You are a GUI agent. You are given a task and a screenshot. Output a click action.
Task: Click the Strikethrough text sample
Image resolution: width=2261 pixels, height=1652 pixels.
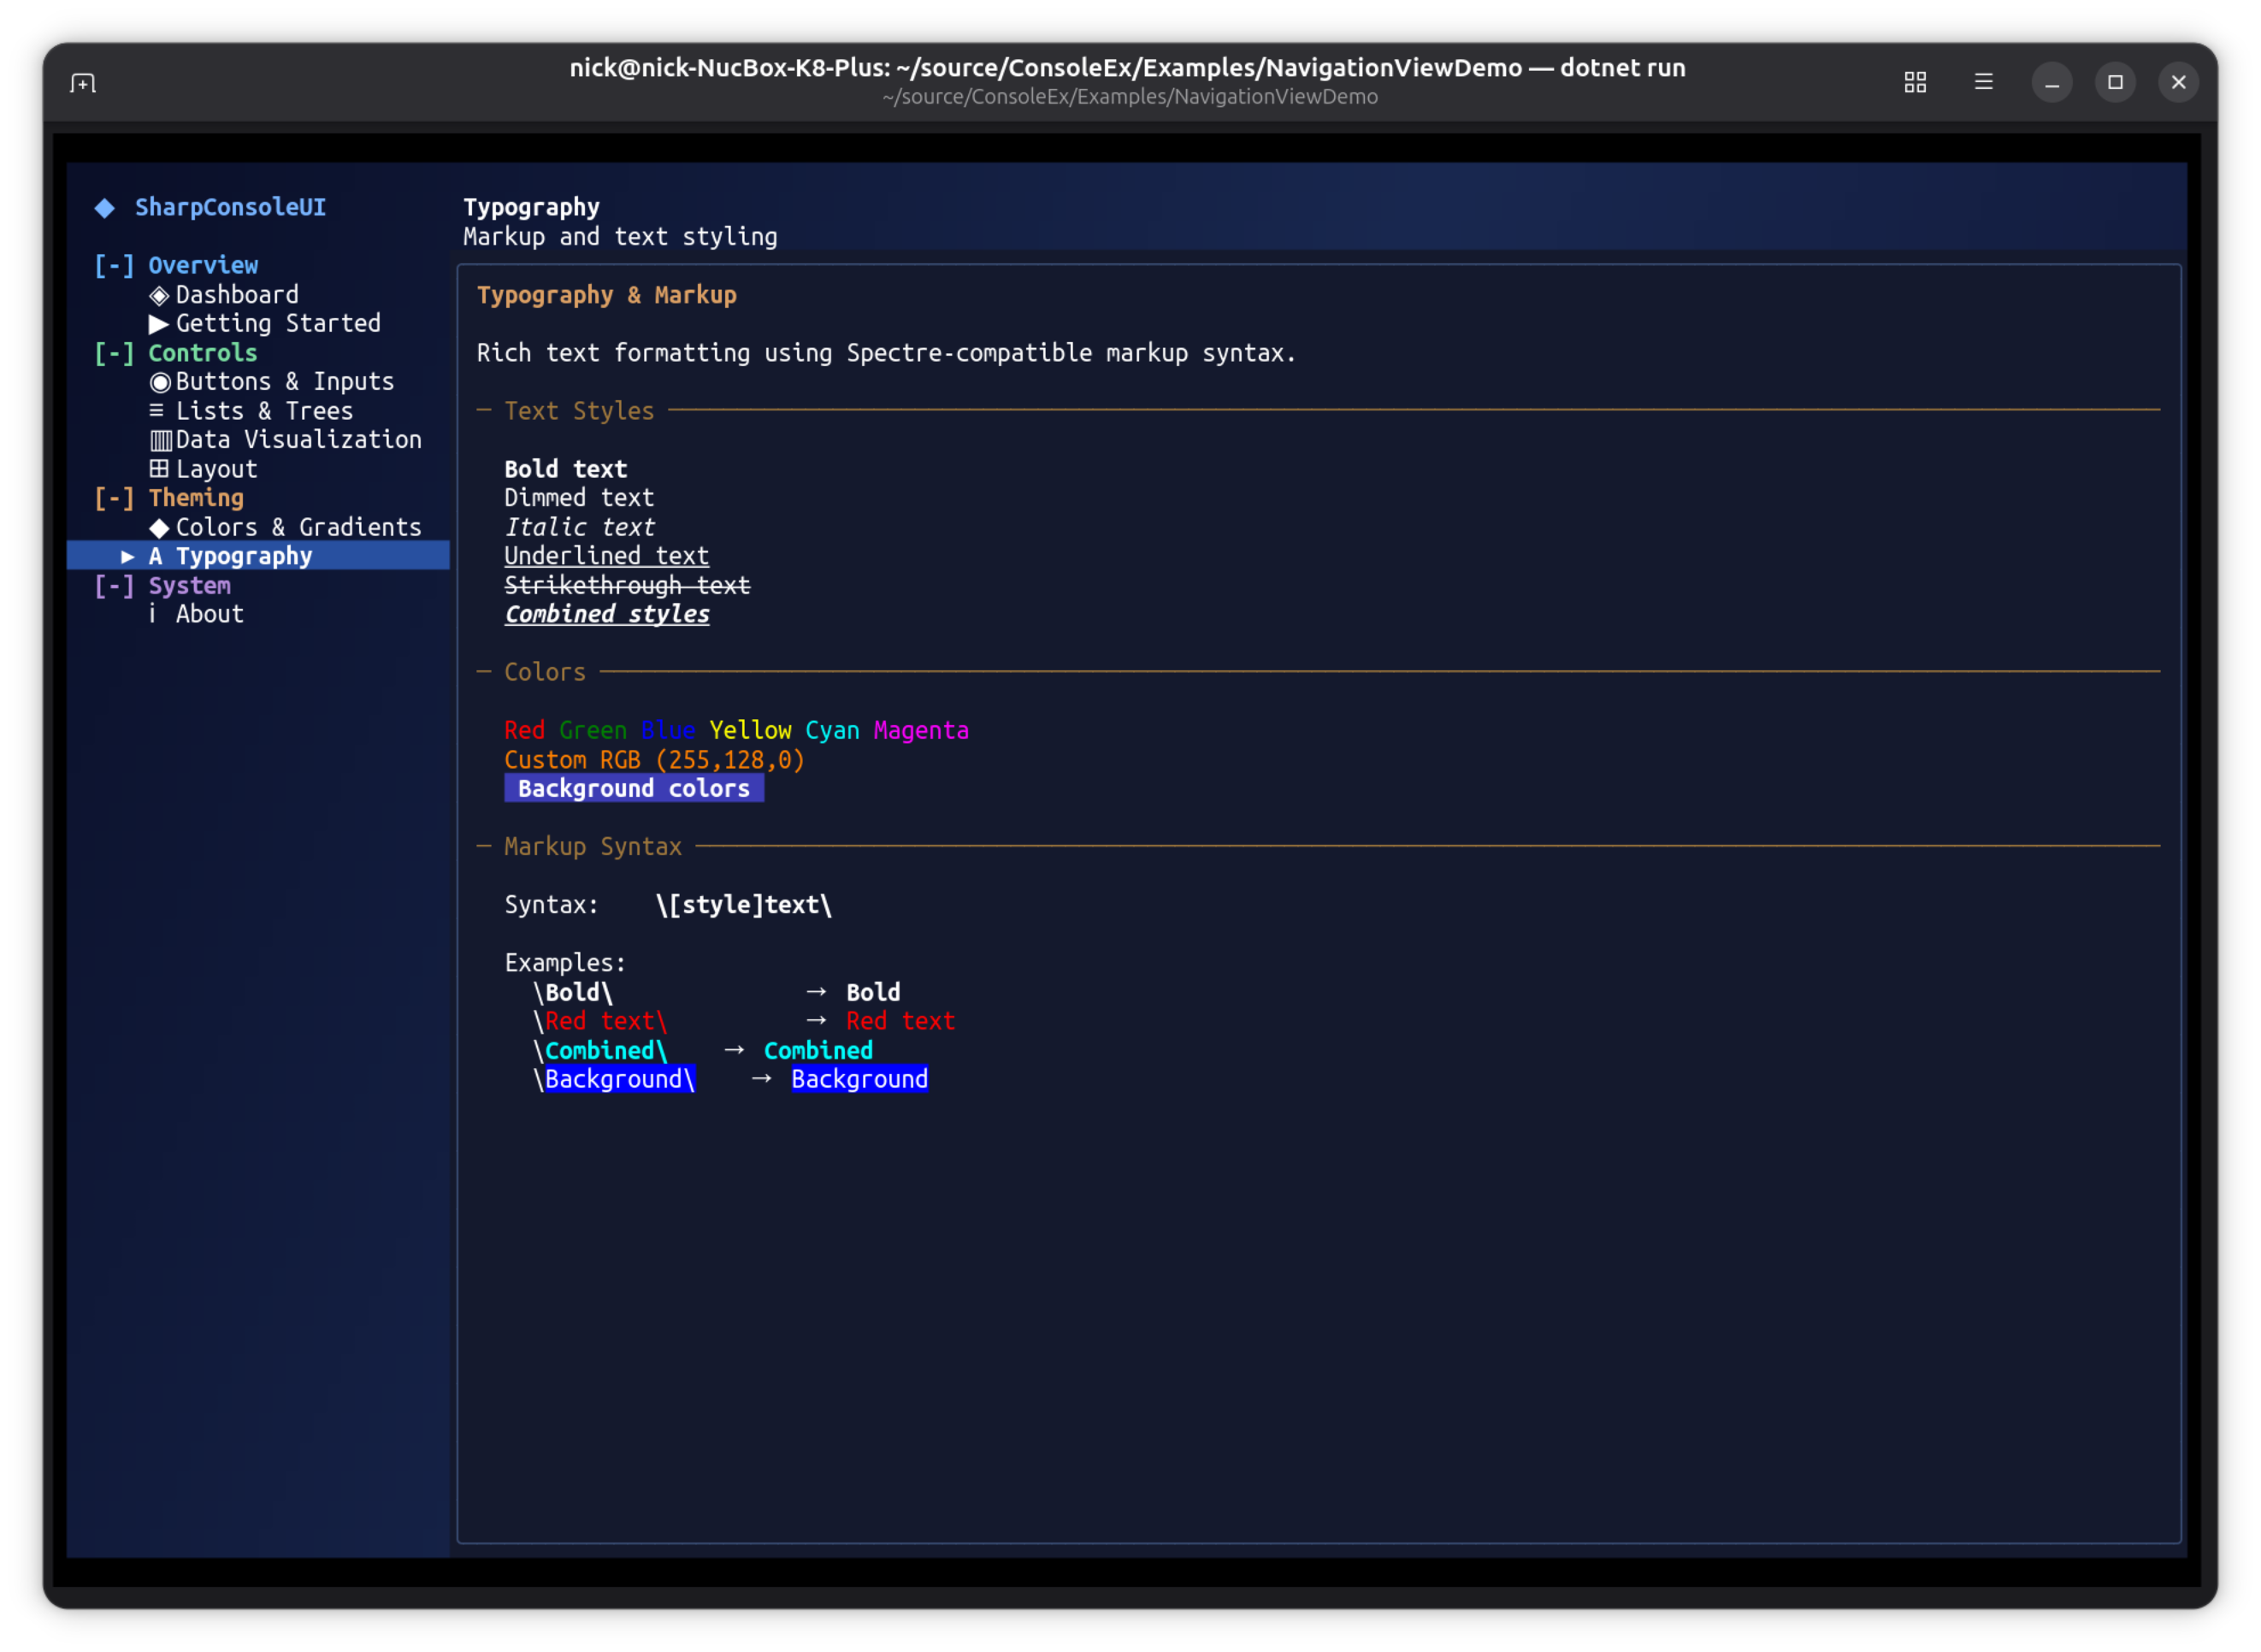[627, 585]
